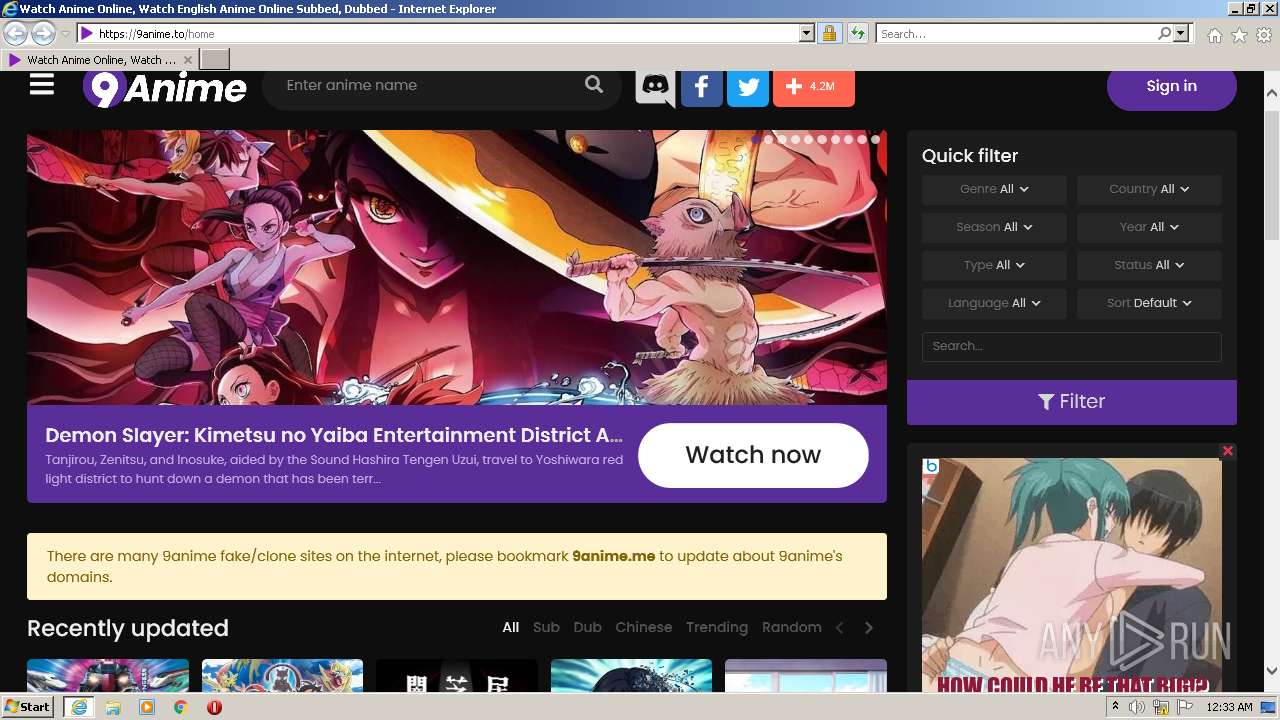Expand the Type filter dropdown
The height and width of the screenshot is (720, 1280).
pyautogui.click(x=994, y=265)
